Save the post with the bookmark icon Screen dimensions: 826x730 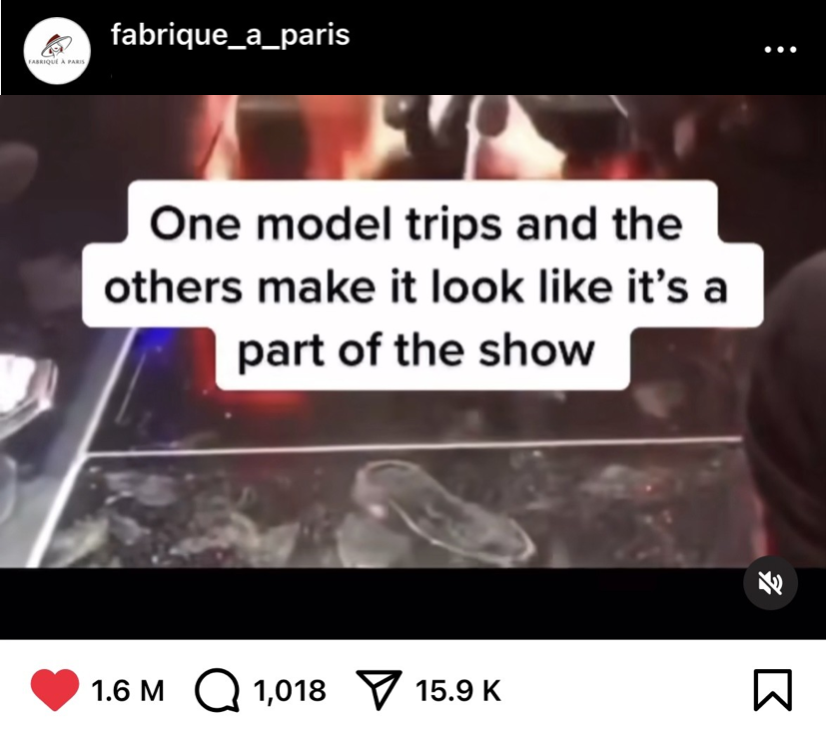pos(772,689)
